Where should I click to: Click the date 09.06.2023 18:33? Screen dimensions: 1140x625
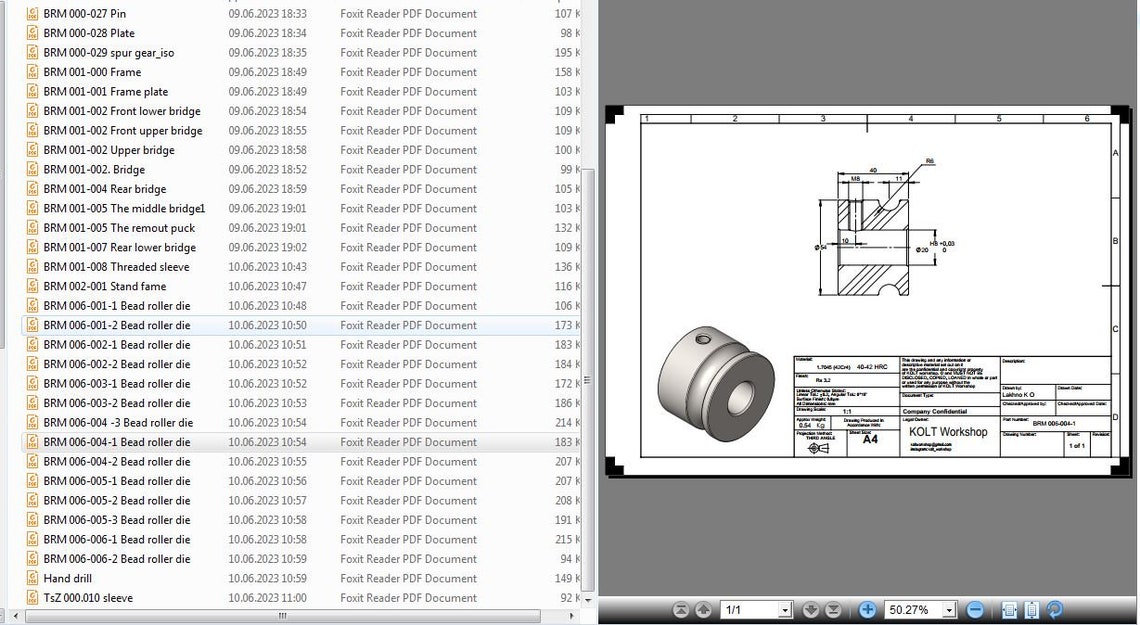[x=268, y=13]
